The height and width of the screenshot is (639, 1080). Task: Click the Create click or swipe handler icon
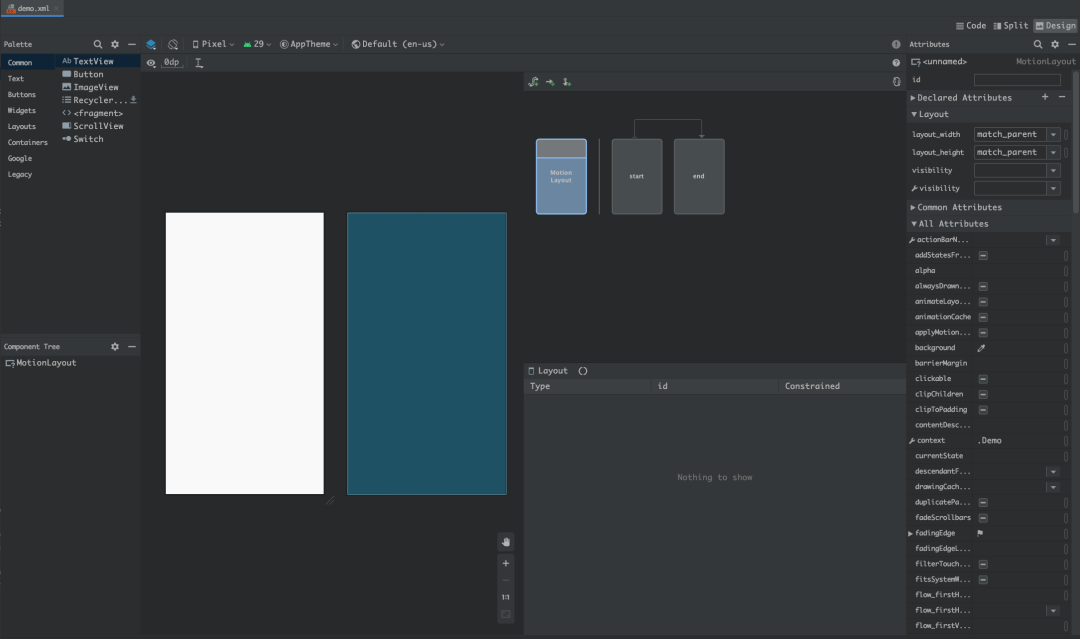567,82
